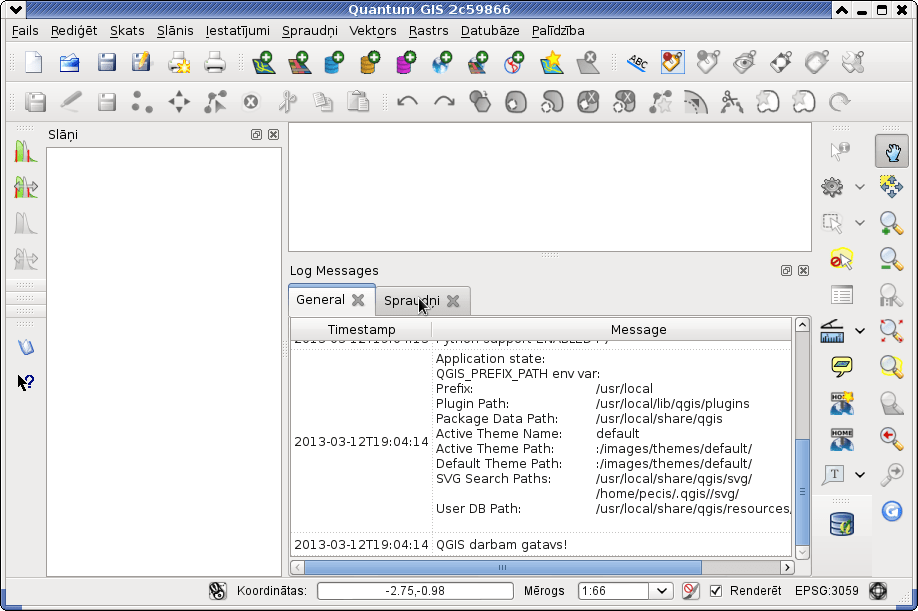Toggle the Renderēt checkbox
This screenshot has width=918, height=611.
715,591
